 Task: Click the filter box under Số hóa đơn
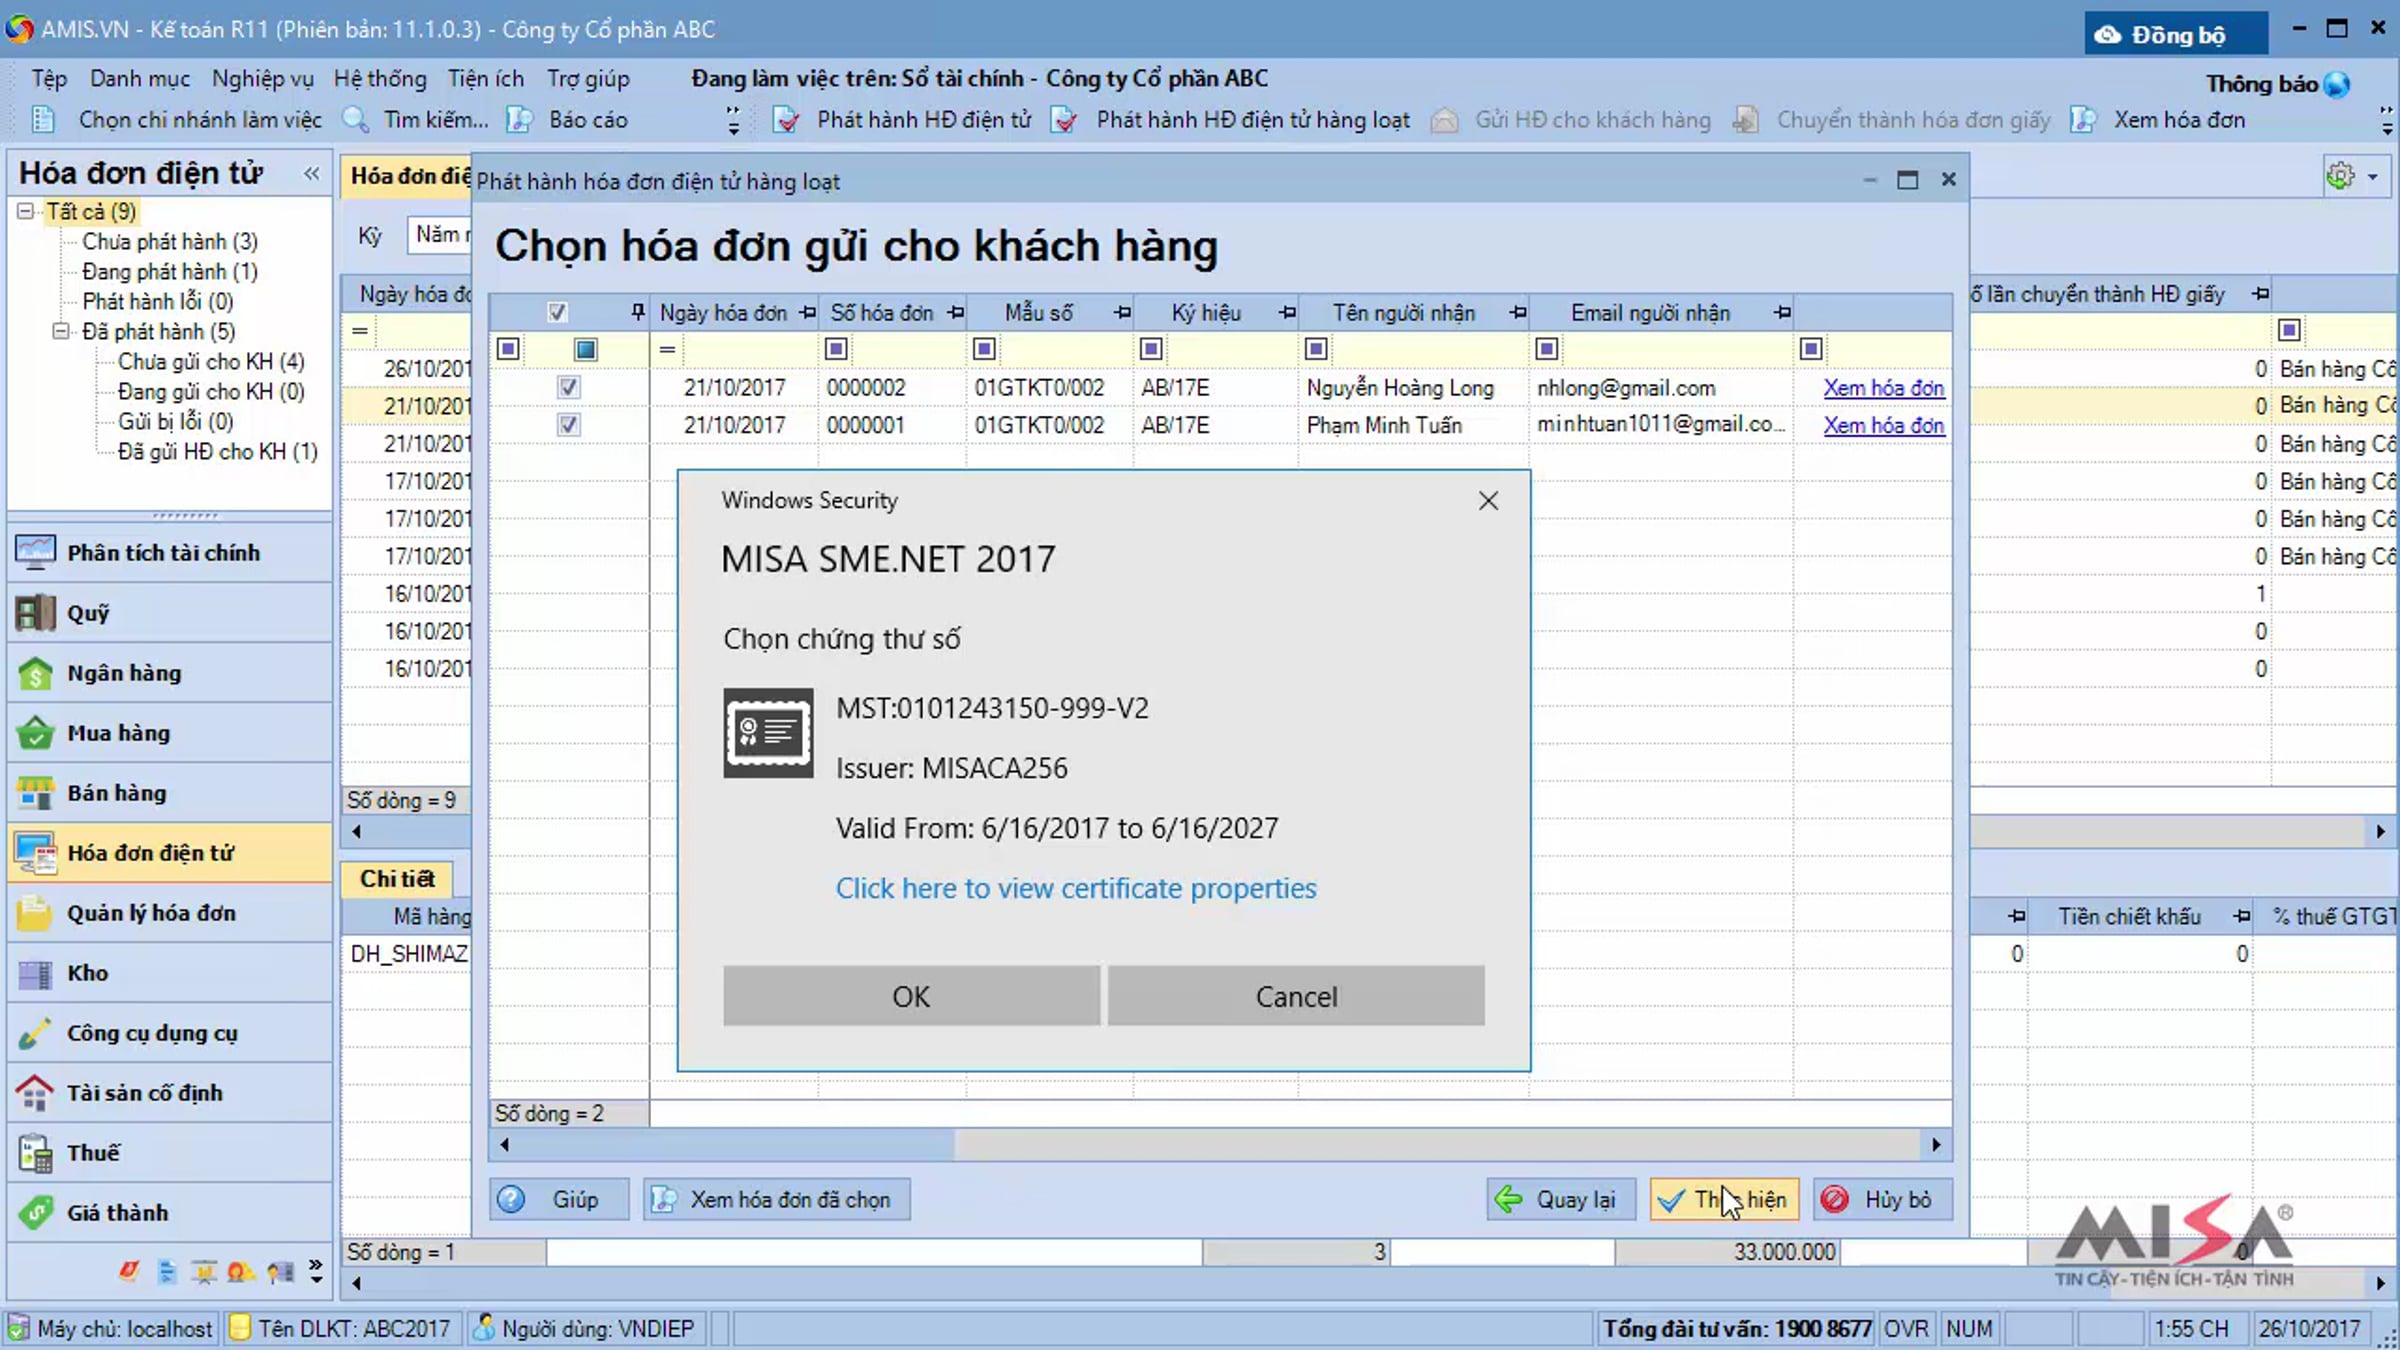pyautogui.click(x=836, y=348)
